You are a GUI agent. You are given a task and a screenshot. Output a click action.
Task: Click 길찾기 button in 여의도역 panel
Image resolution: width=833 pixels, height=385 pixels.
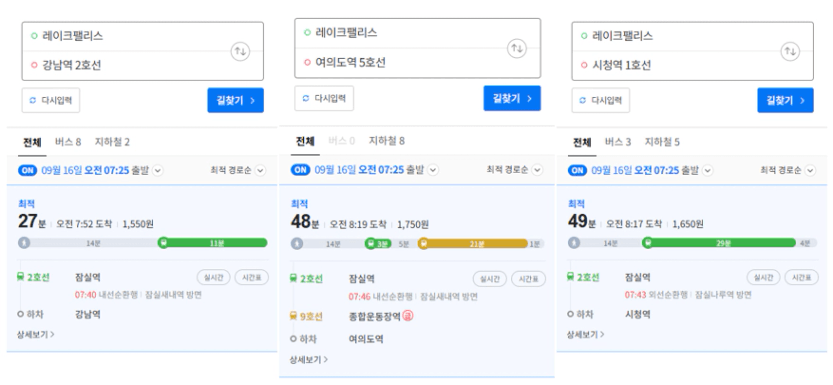point(512,98)
